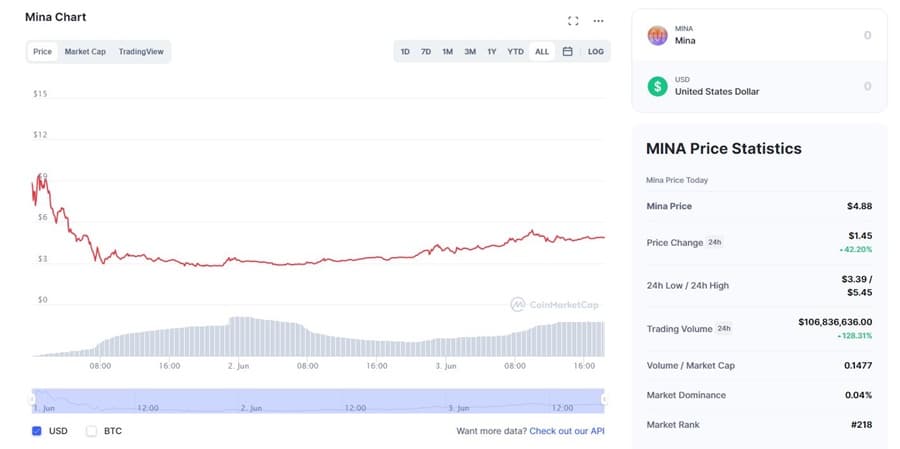Enable the BTC checkbox

[92, 431]
